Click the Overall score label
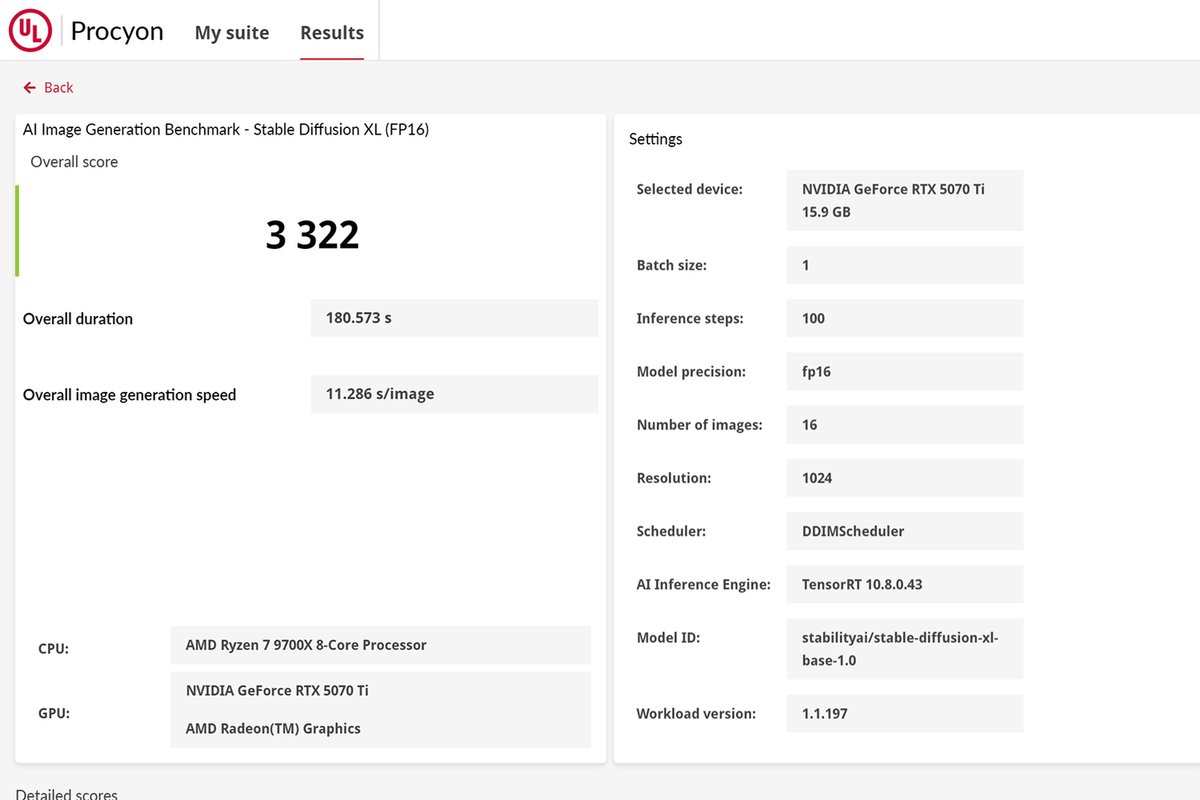Image resolution: width=1200 pixels, height=800 pixels. (x=74, y=162)
